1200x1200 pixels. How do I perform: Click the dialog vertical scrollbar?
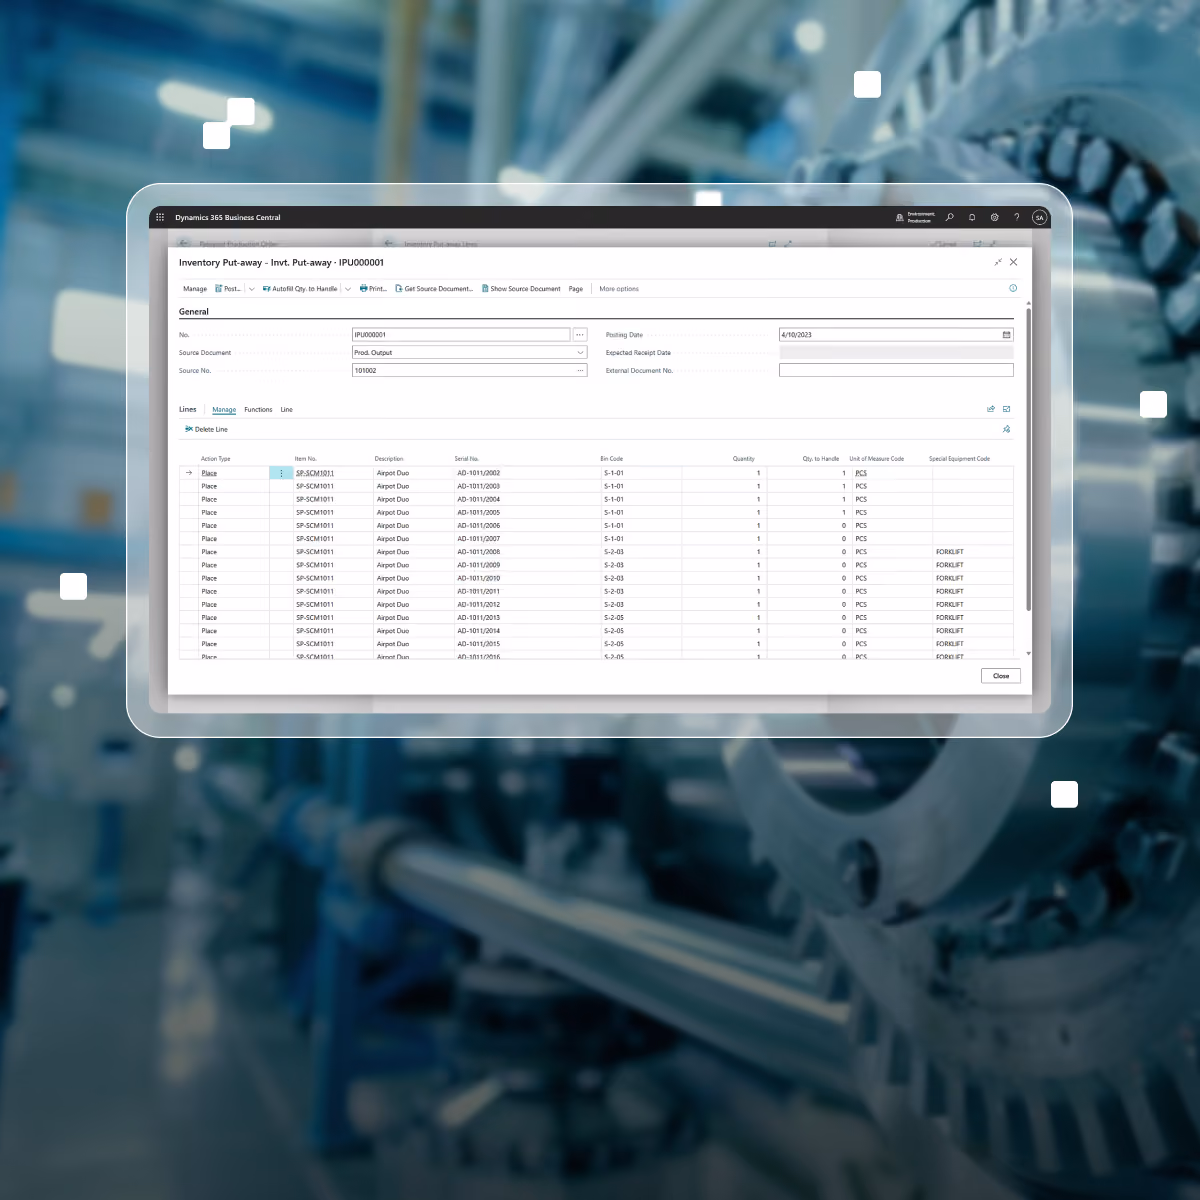pyautogui.click(x=1028, y=460)
